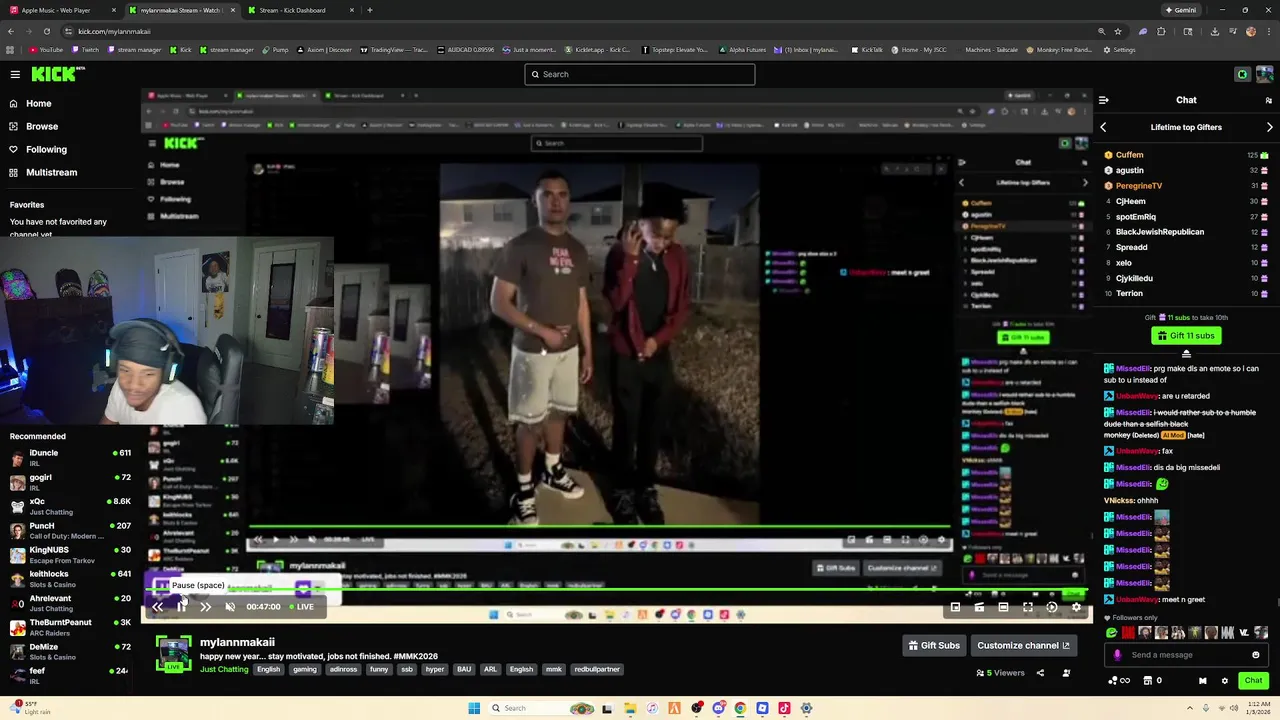This screenshot has height=720, width=1280.
Task: Unmute the stream volume
Action: 230,606
